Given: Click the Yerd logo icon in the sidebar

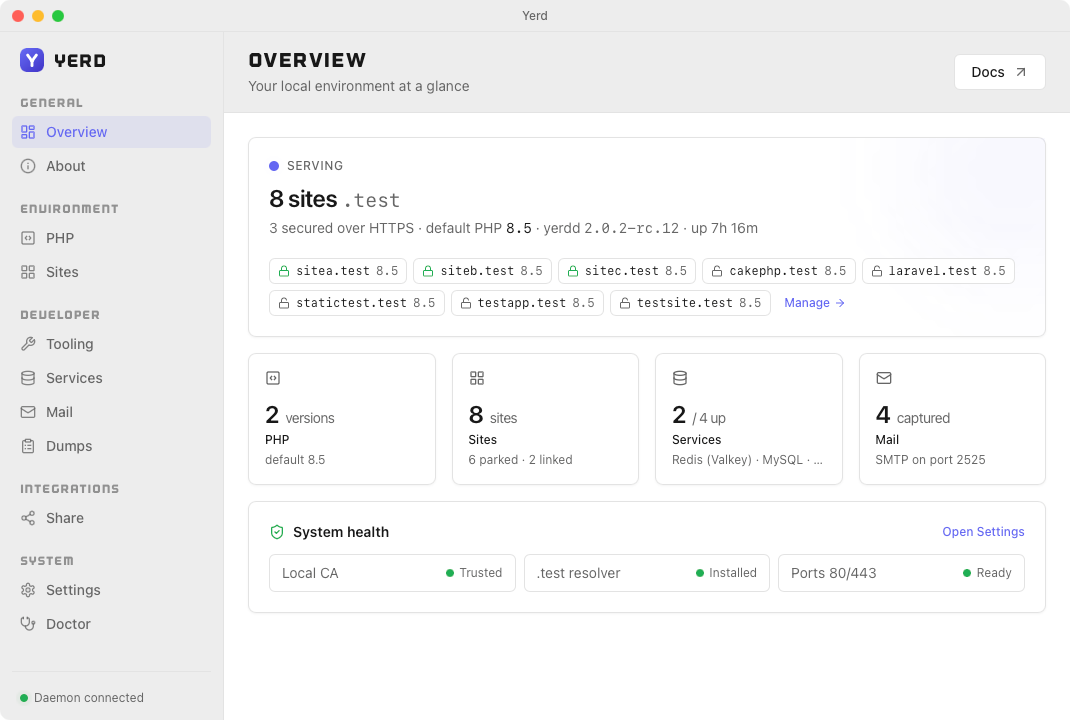Looking at the screenshot, I should pos(32,60).
